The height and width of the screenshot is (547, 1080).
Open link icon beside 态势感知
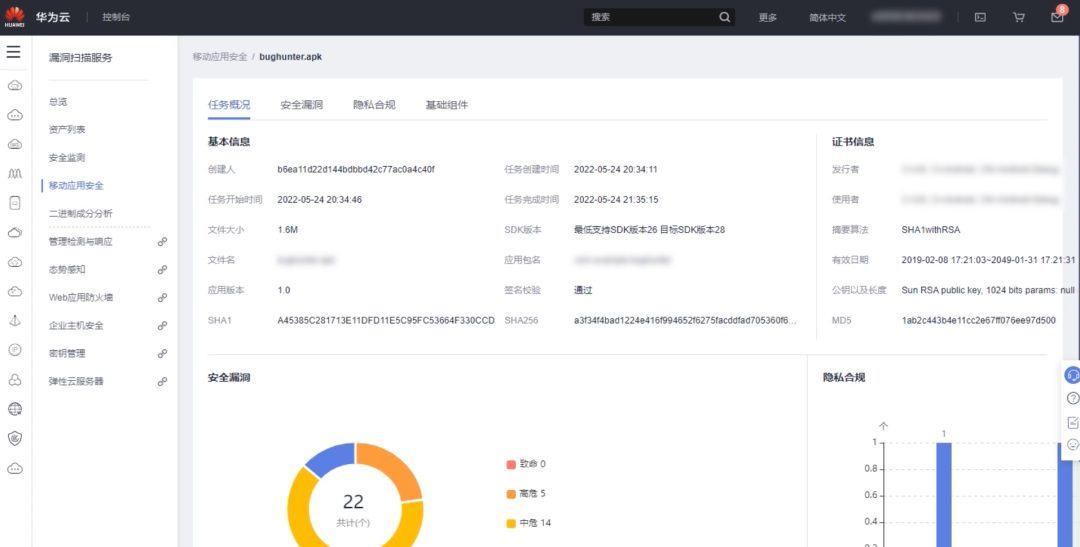[x=162, y=270]
